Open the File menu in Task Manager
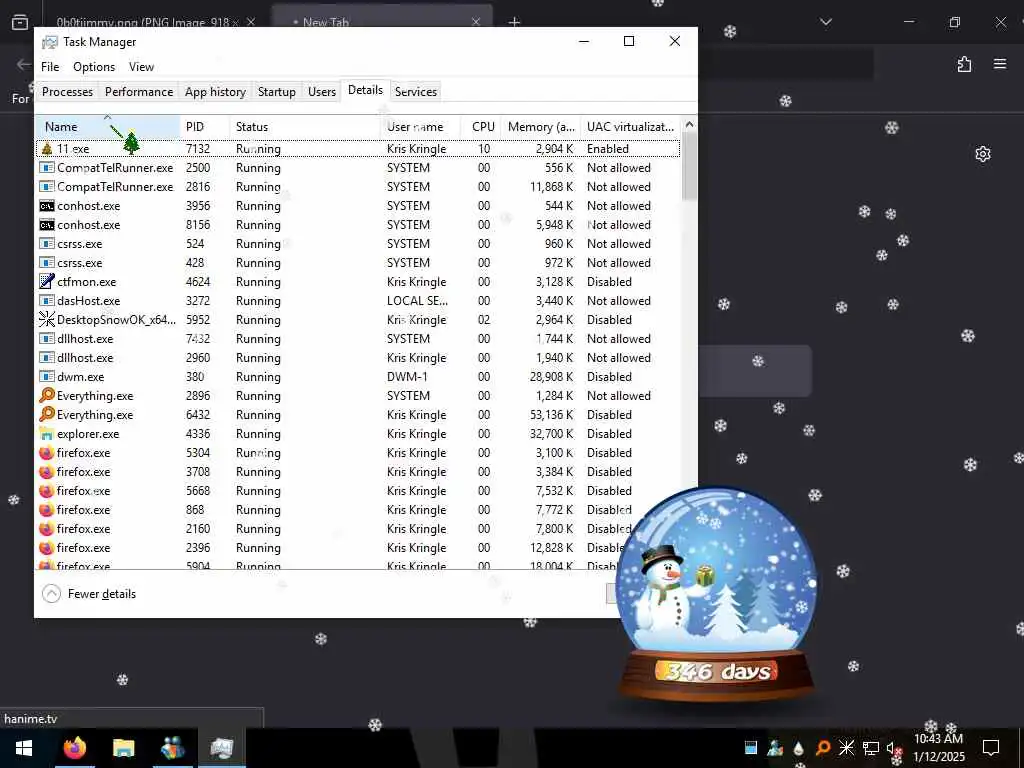 [x=50, y=67]
